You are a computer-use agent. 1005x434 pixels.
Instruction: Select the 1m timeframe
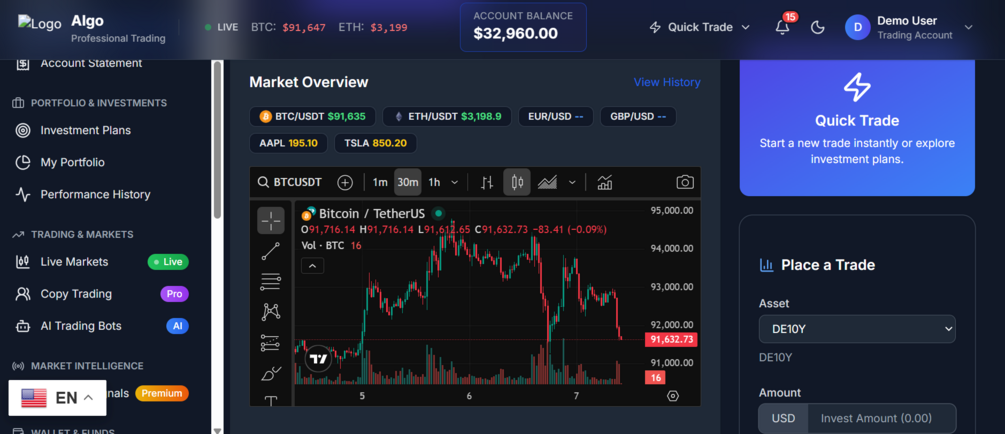click(x=380, y=183)
